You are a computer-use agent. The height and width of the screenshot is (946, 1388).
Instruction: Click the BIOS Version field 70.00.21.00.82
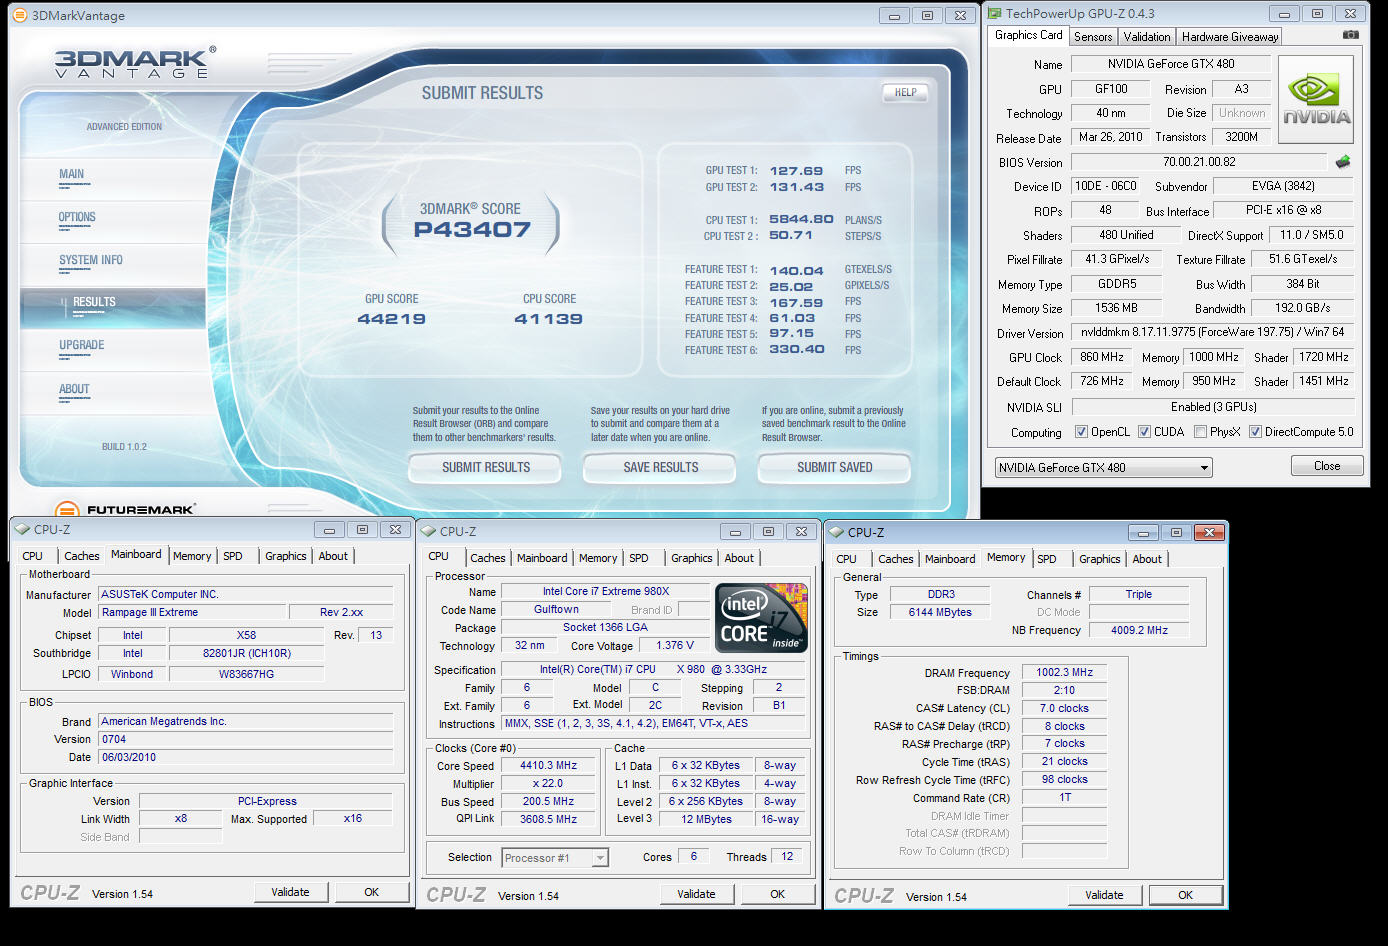[1199, 162]
